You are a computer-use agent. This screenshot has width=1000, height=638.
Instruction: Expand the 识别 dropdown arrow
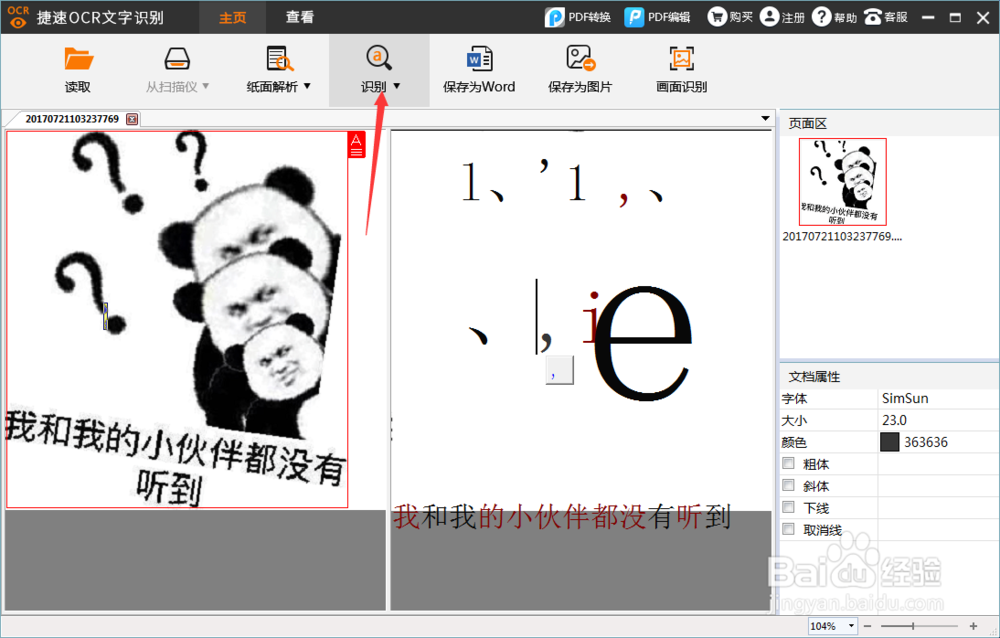click(396, 87)
